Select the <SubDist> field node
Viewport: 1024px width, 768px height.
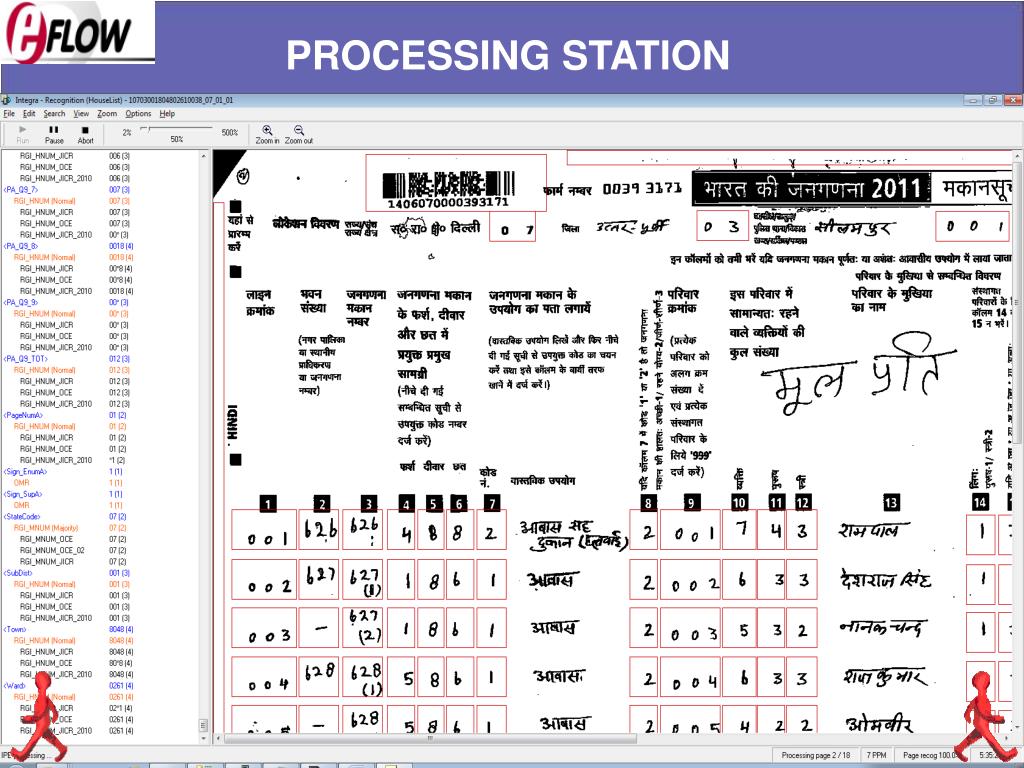click(x=18, y=573)
